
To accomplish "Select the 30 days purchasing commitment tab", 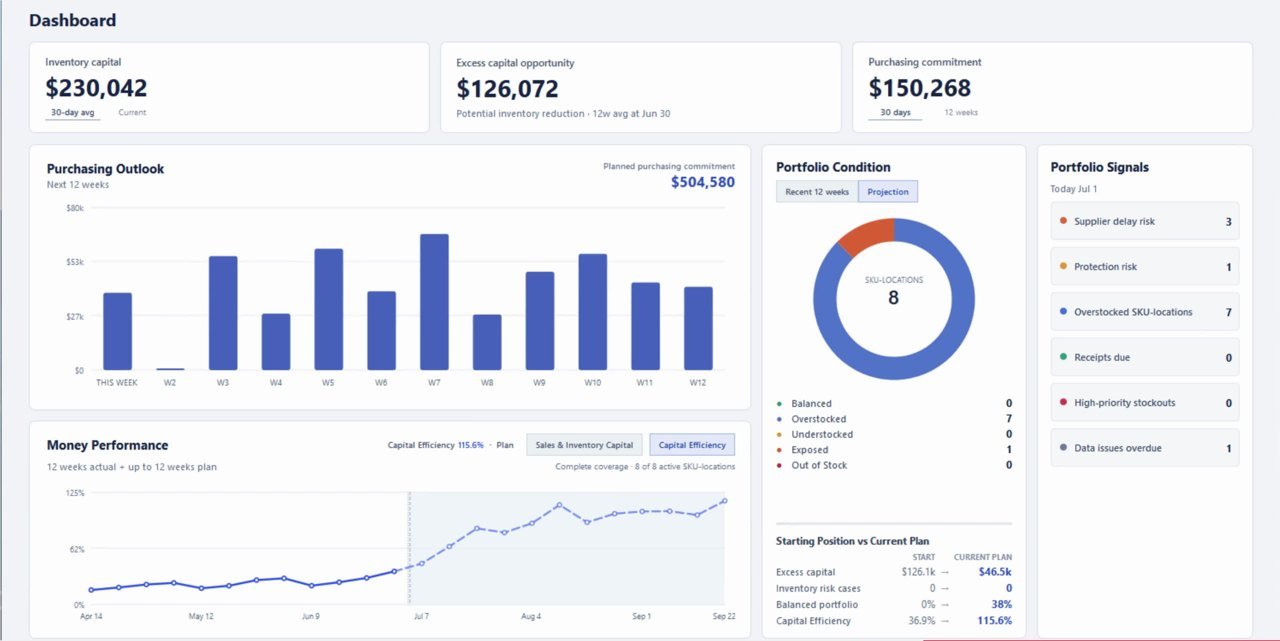I will pos(895,112).
